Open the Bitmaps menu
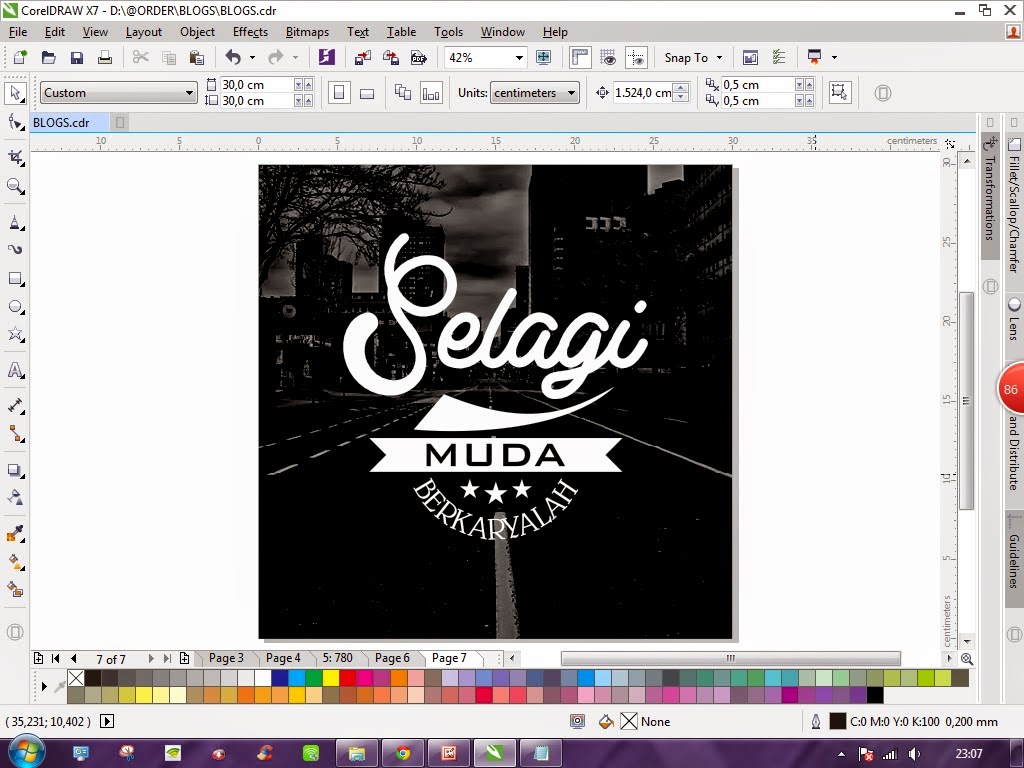The image size is (1024, 768). (307, 31)
